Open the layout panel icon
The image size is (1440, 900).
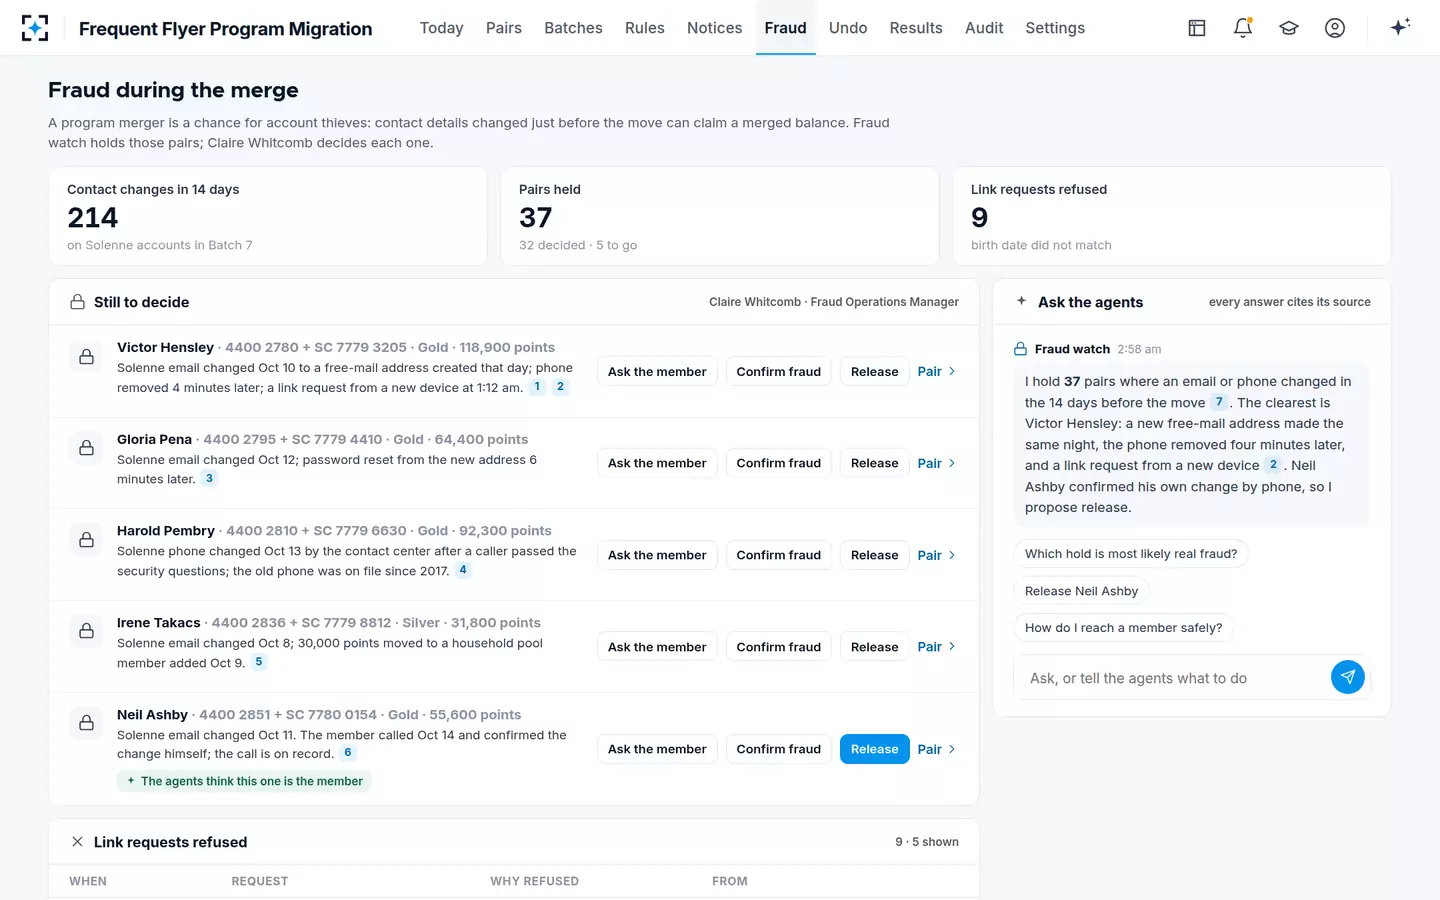point(1197,28)
